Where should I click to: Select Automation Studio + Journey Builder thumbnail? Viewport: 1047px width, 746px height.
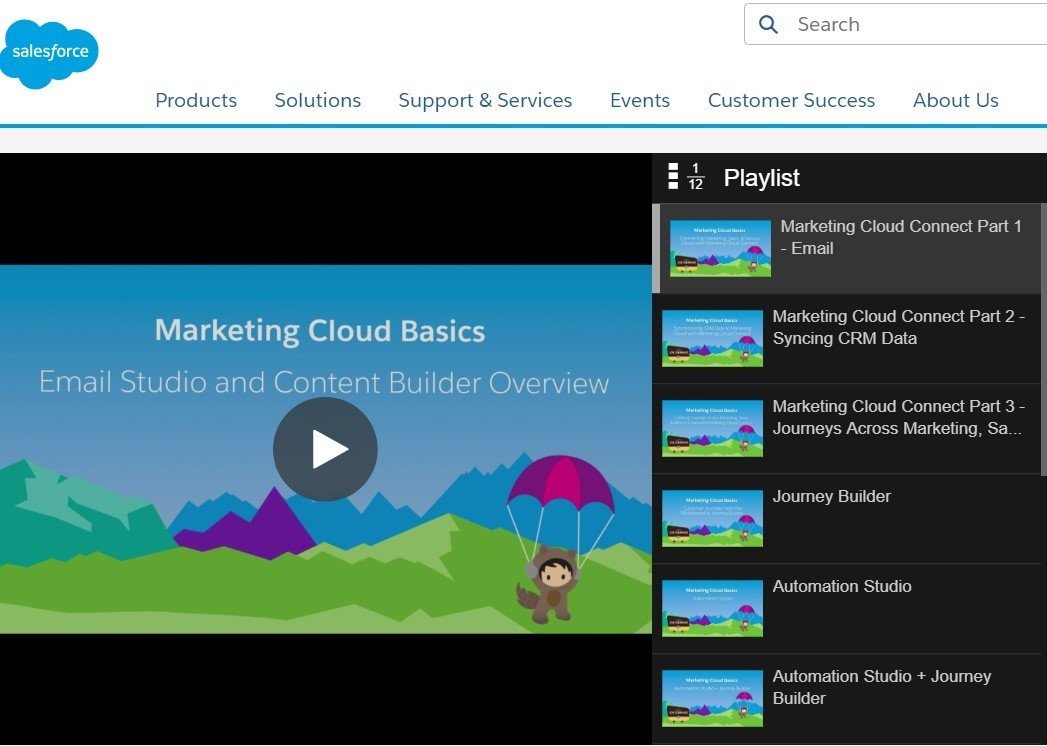pyautogui.click(x=712, y=698)
